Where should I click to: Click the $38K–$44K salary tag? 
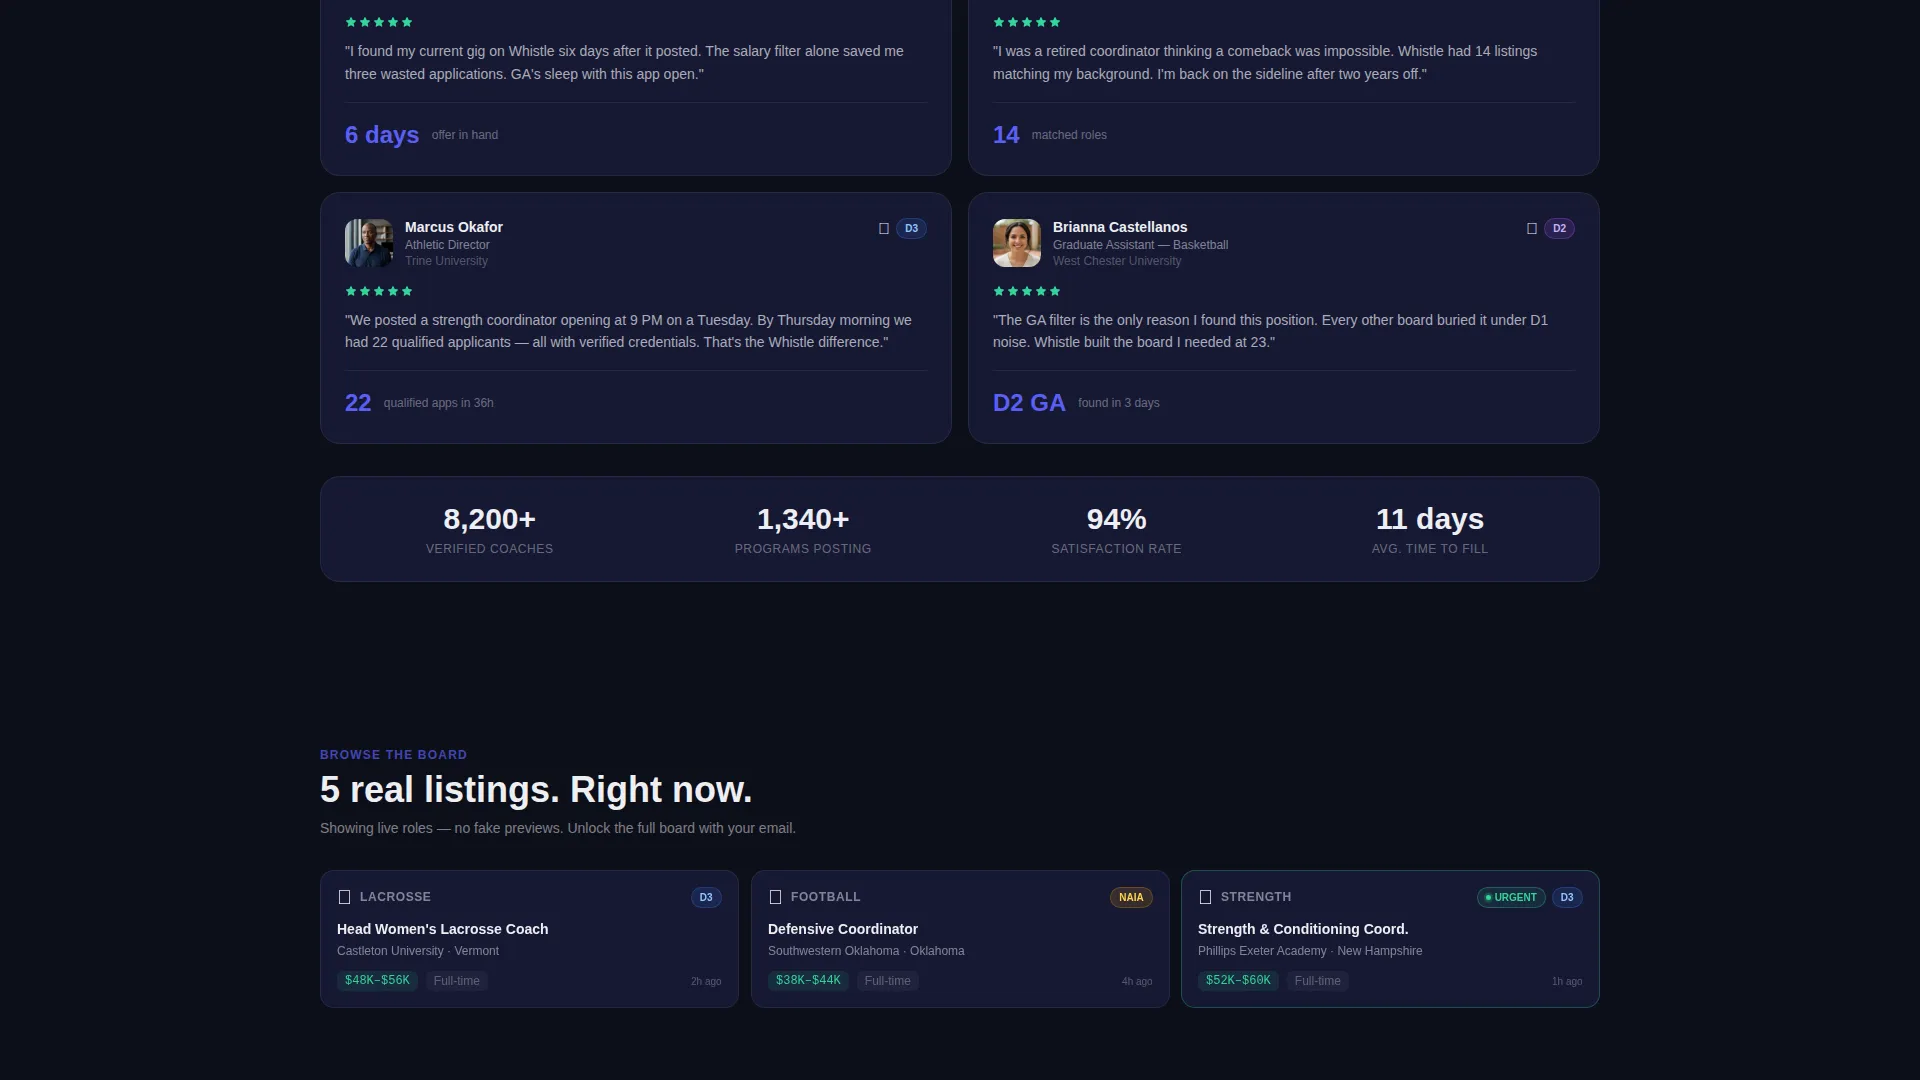tap(808, 981)
